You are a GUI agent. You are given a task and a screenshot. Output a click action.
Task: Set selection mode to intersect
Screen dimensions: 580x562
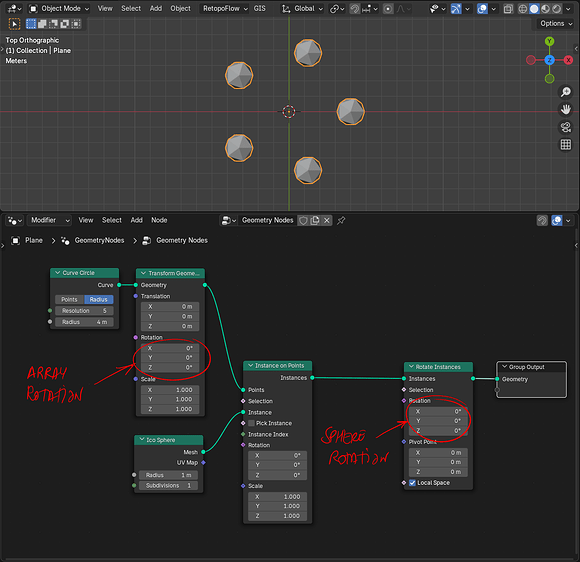(x=76, y=24)
